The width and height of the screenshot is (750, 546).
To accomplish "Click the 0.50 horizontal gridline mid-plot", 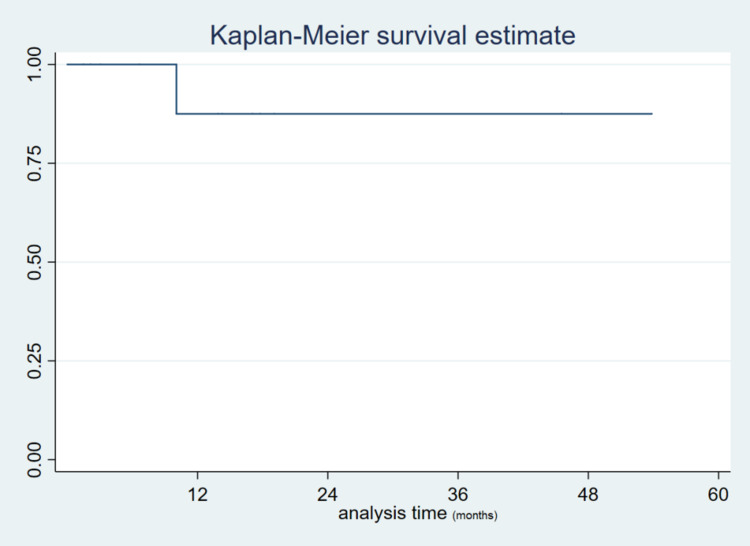I will tap(392, 262).
